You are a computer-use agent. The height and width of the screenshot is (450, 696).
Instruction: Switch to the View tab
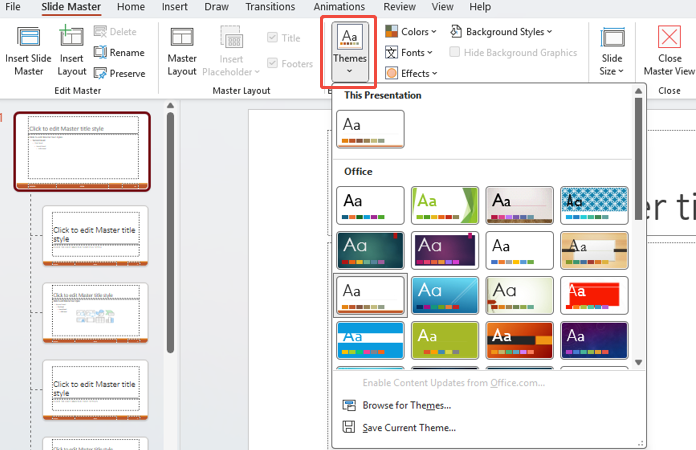coord(443,7)
